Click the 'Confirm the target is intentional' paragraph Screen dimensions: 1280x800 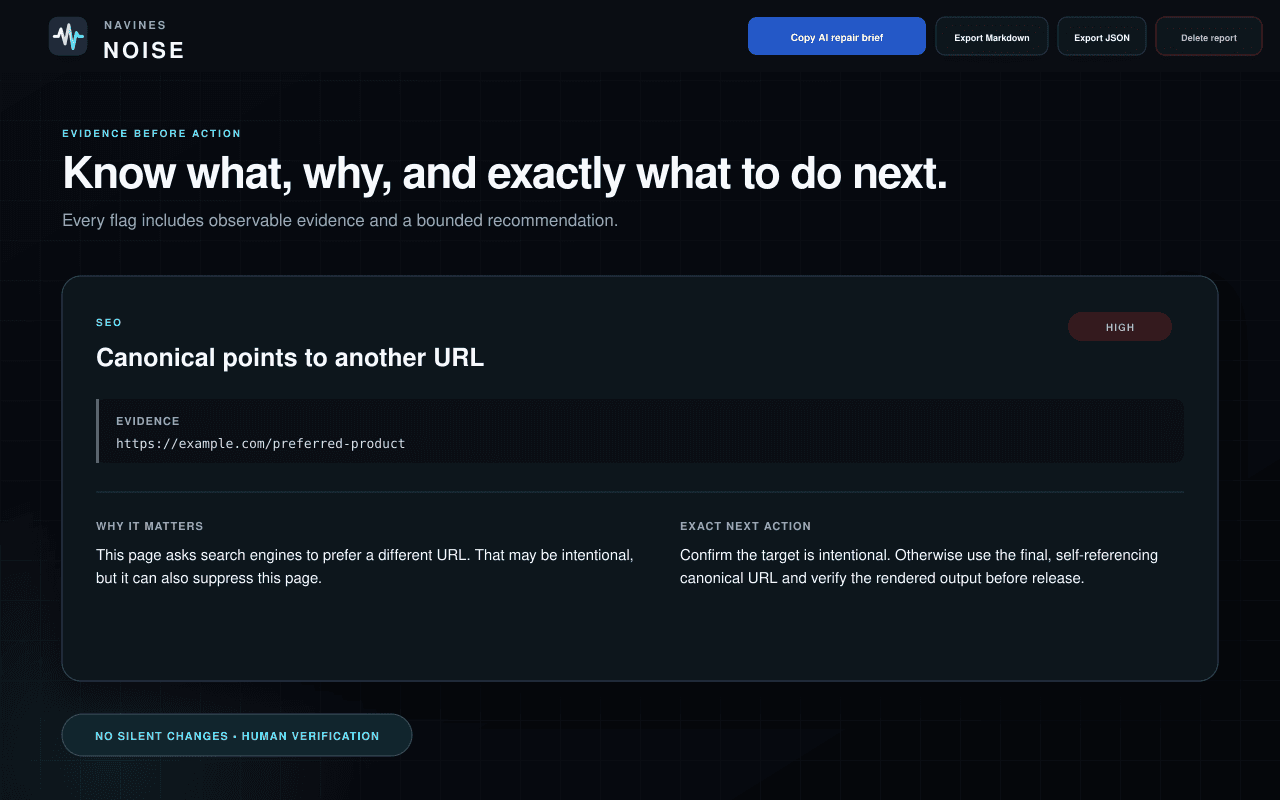[919, 566]
